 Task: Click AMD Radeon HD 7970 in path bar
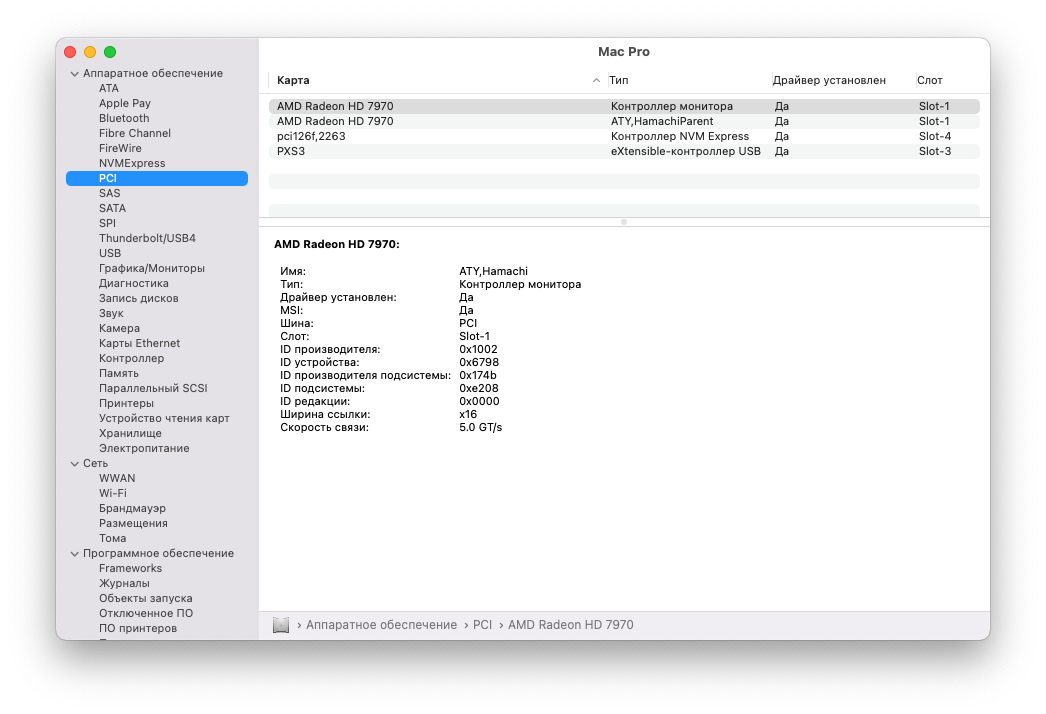tap(571, 625)
